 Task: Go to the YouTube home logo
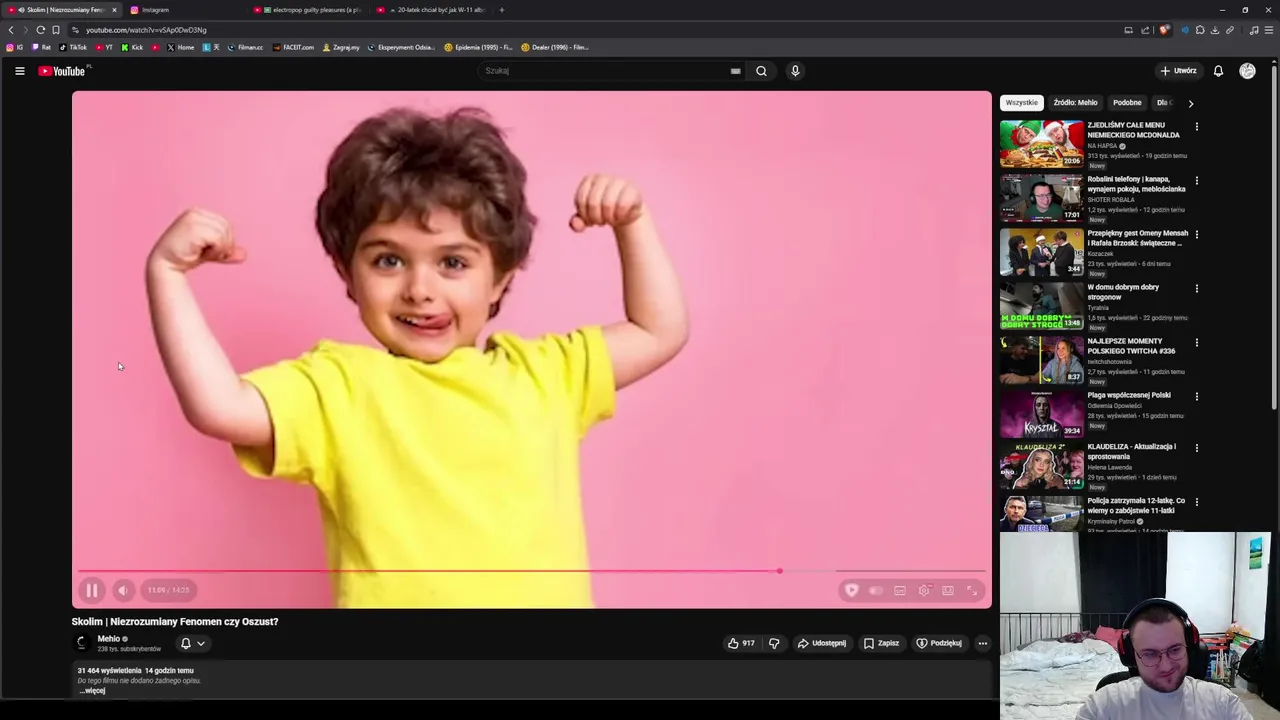point(62,71)
